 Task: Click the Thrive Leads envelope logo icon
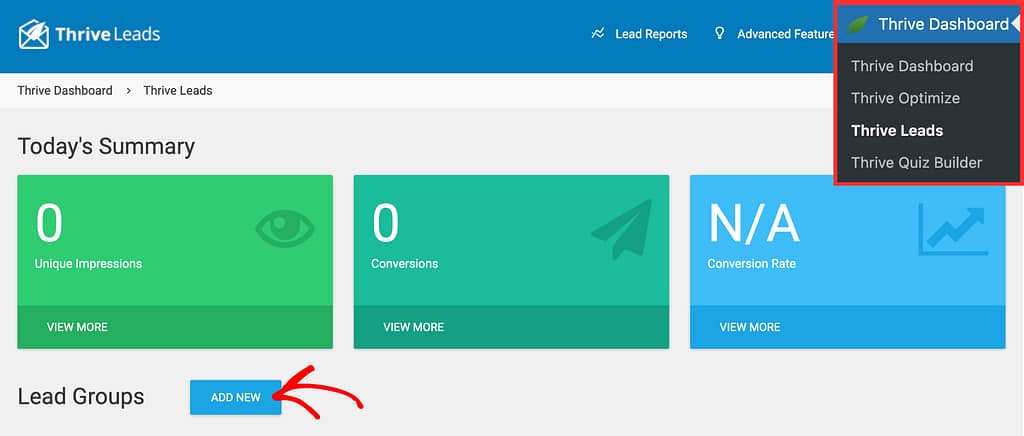[x=34, y=34]
